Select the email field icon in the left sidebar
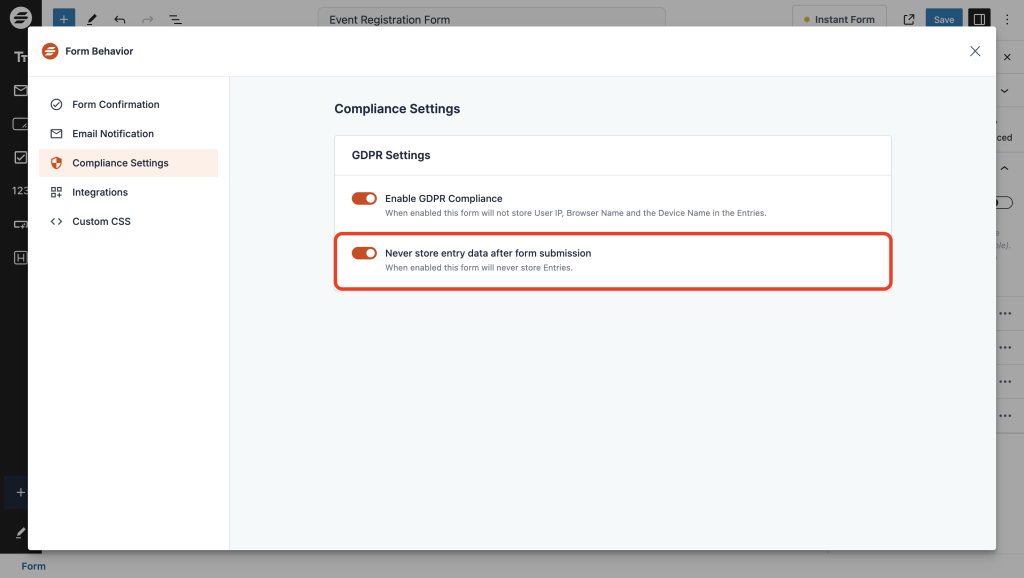Viewport: 1024px width, 578px height. coord(20,90)
